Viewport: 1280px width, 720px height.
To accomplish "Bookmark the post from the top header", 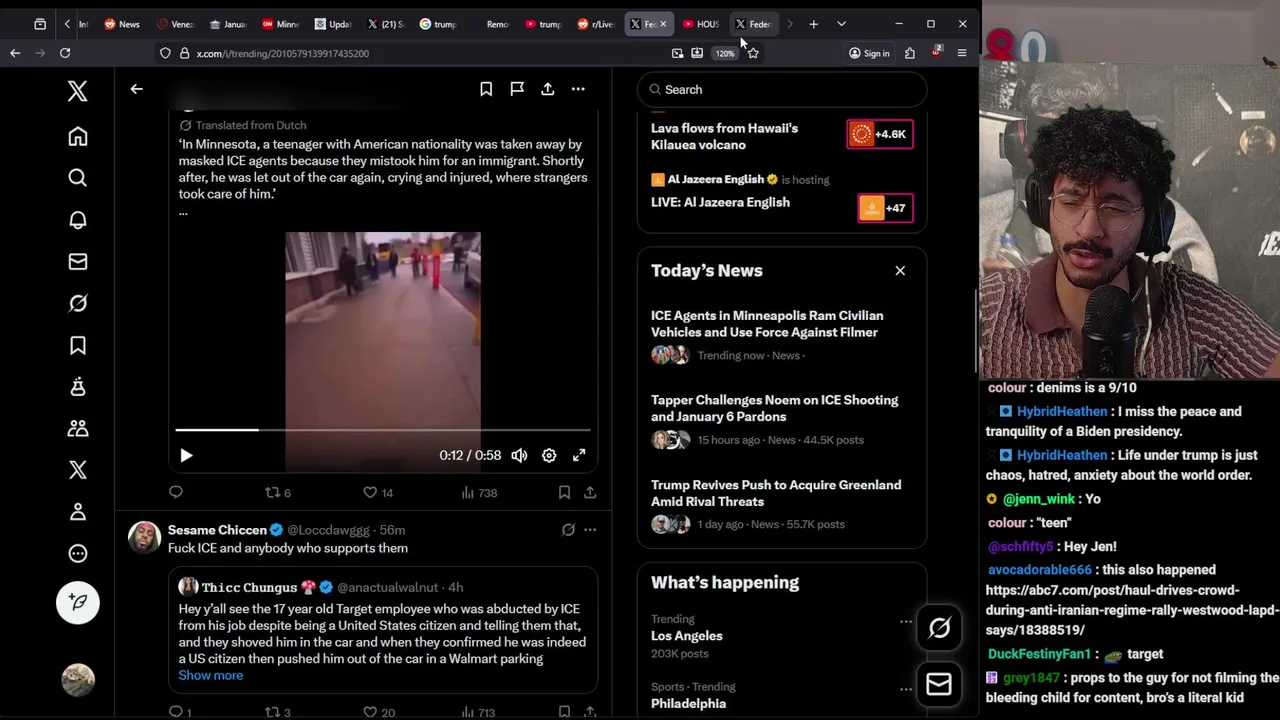I will (x=486, y=89).
